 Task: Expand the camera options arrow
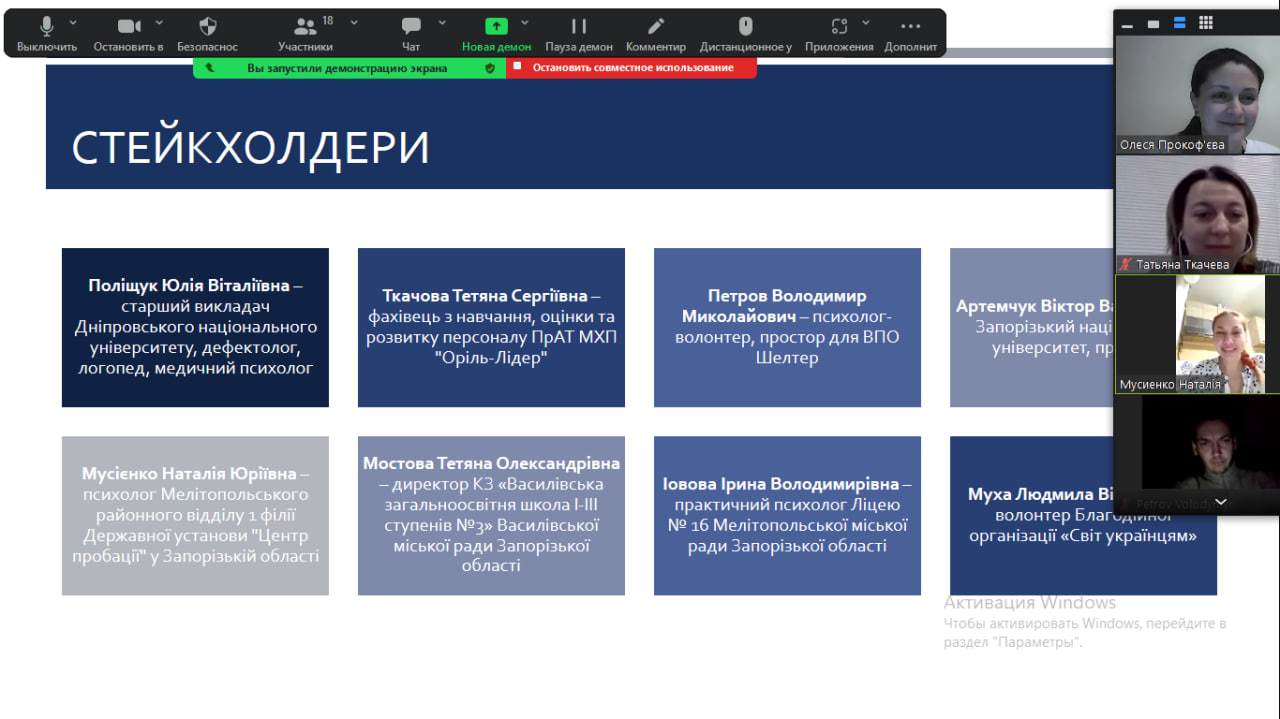[x=159, y=22]
